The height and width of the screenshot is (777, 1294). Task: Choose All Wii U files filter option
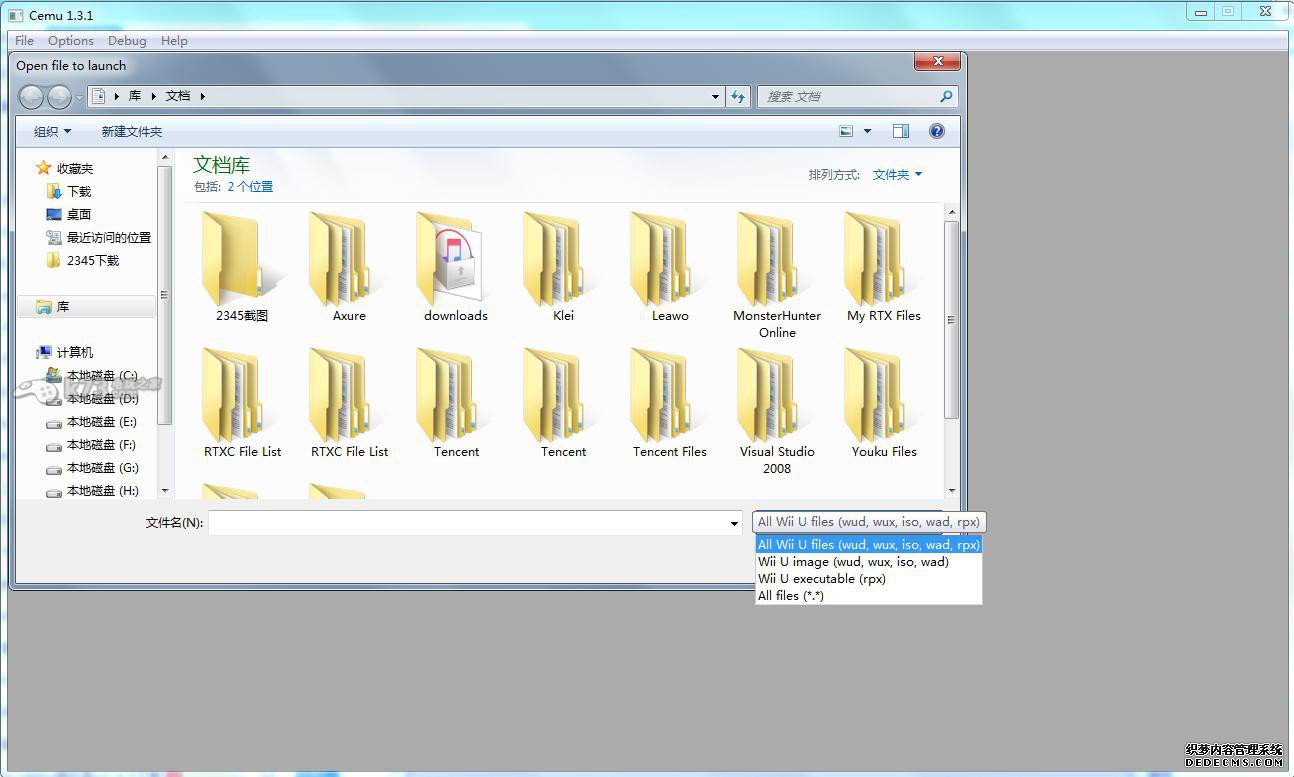pos(869,545)
